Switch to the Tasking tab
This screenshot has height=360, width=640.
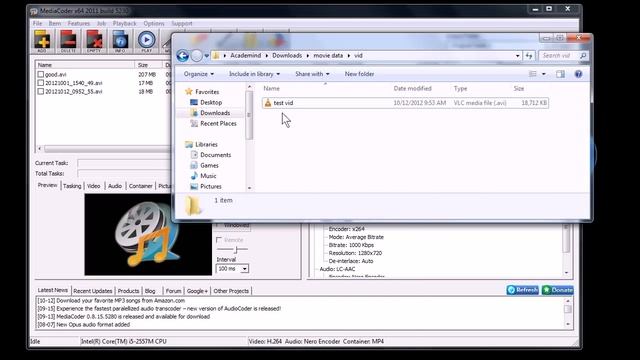click(72, 186)
